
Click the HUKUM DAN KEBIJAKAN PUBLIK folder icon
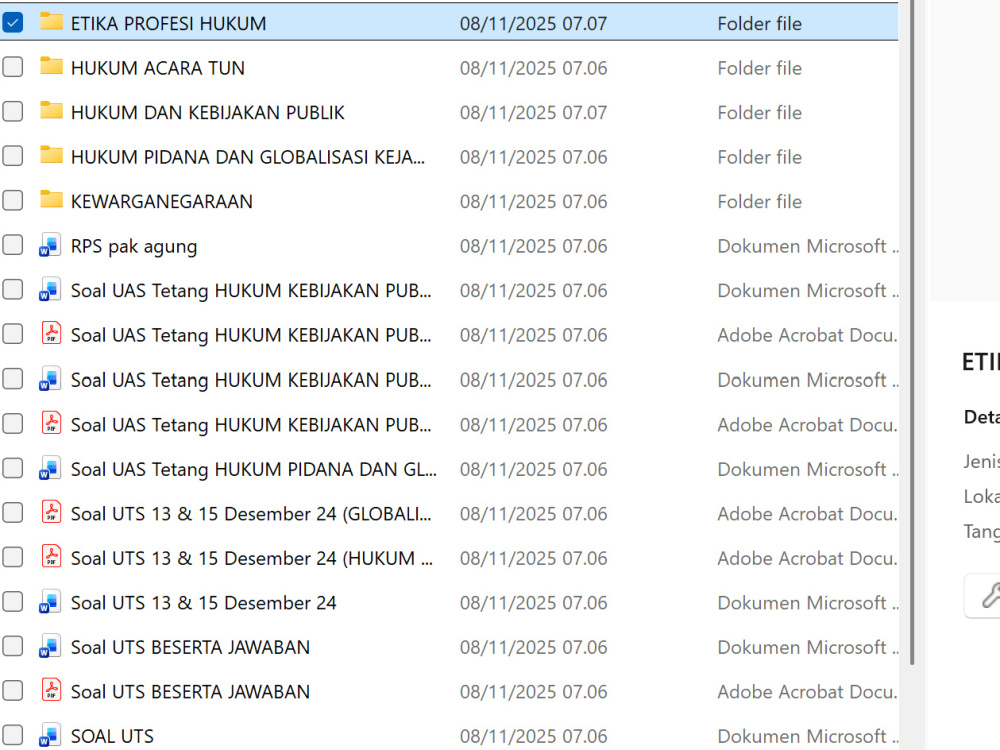(51, 111)
